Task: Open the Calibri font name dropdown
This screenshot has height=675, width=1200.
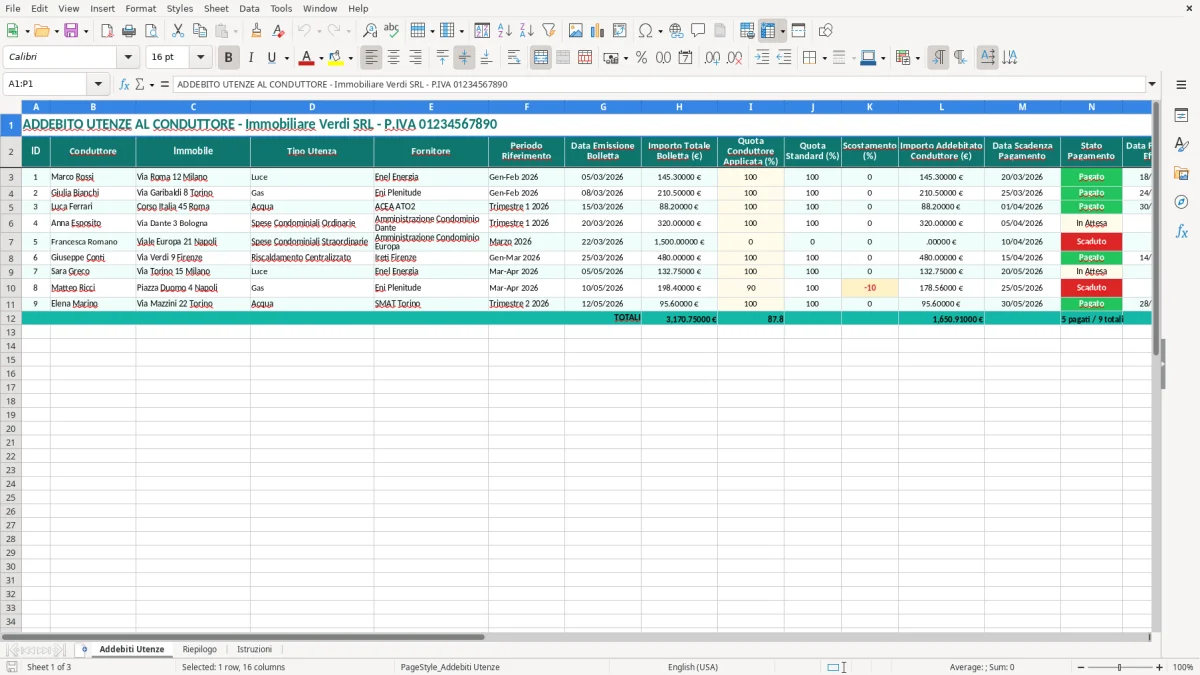Action: click(128, 58)
